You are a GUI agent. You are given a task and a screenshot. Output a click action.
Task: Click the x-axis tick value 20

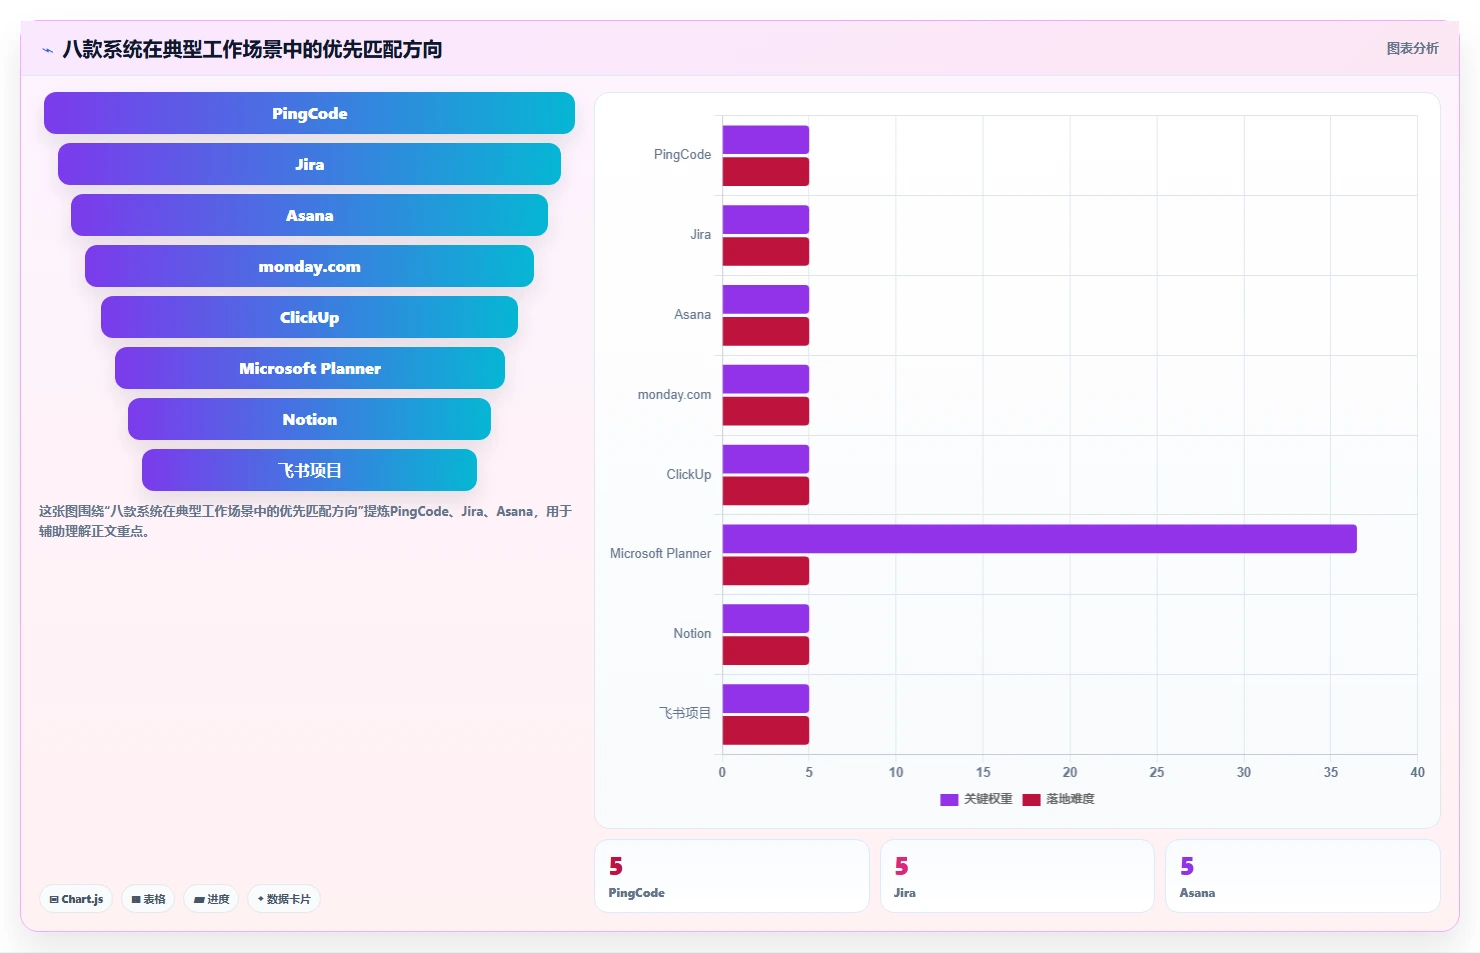(x=1070, y=772)
